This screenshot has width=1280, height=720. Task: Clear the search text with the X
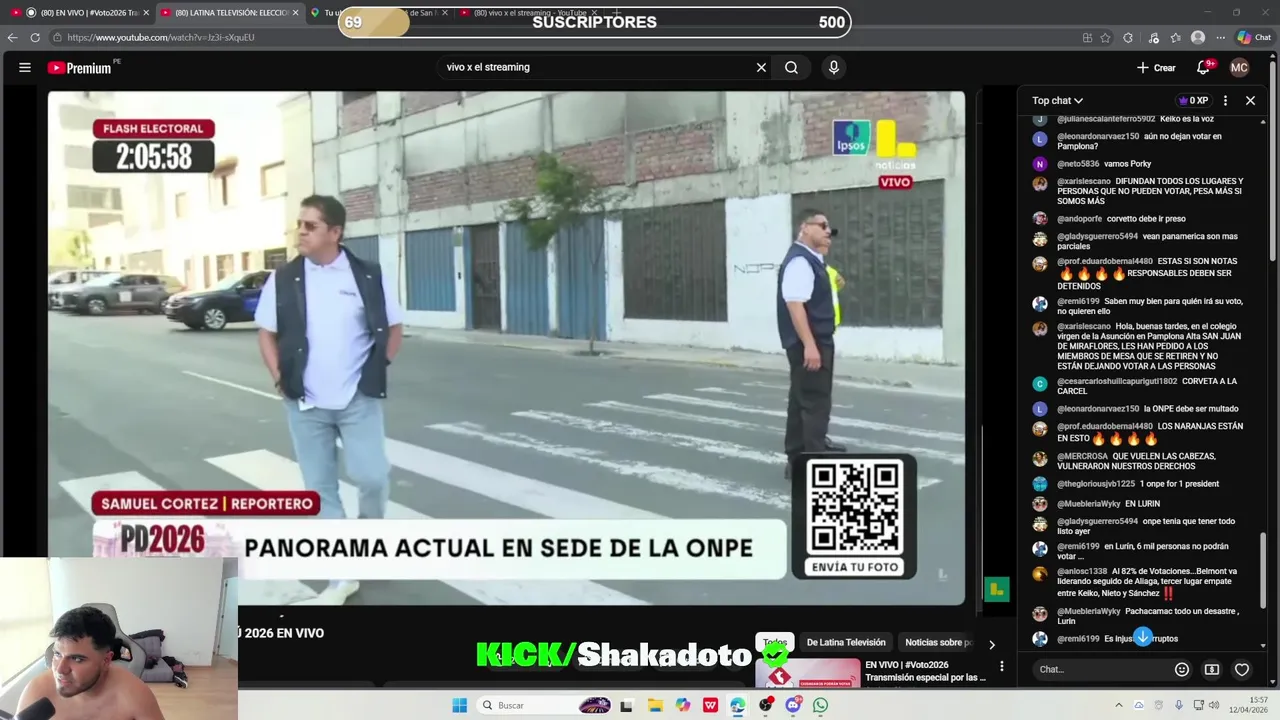pyautogui.click(x=761, y=67)
